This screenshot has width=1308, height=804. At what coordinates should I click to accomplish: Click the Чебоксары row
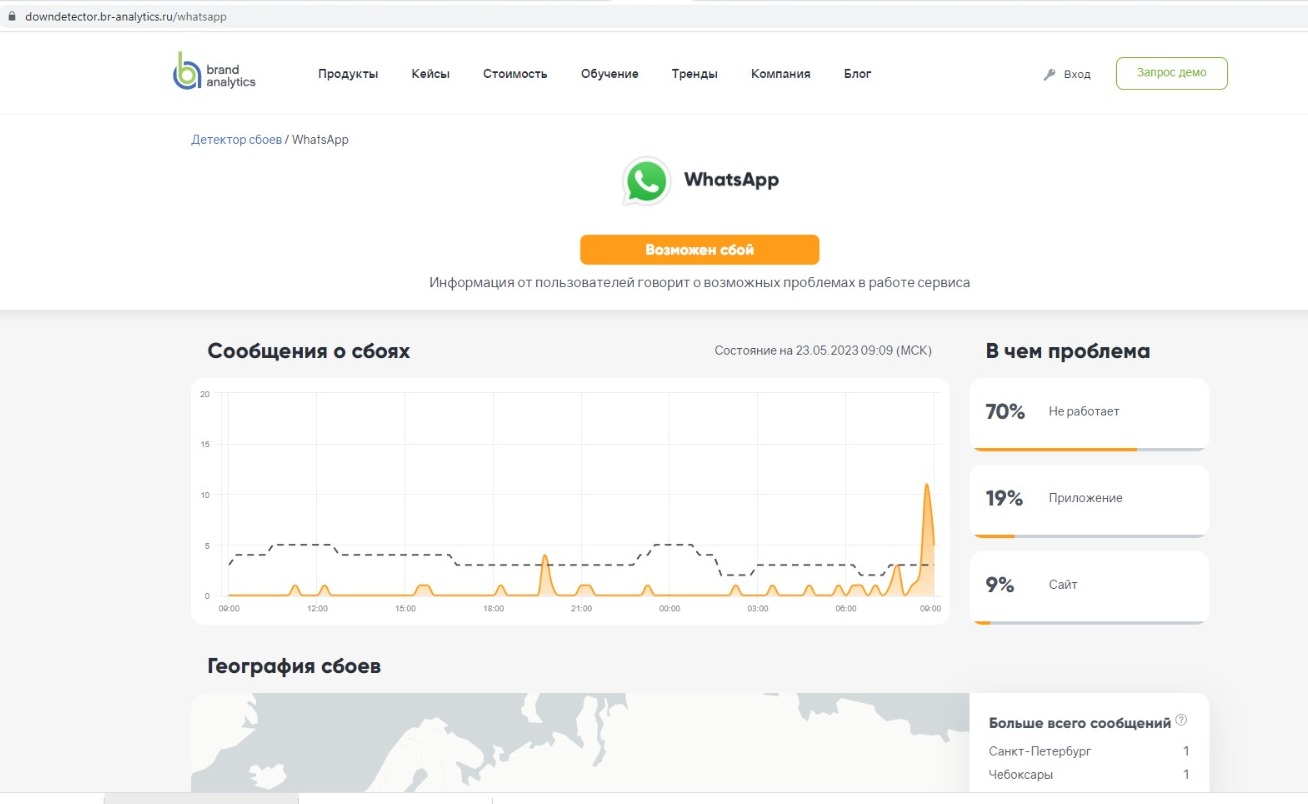pyautogui.click(x=1089, y=774)
